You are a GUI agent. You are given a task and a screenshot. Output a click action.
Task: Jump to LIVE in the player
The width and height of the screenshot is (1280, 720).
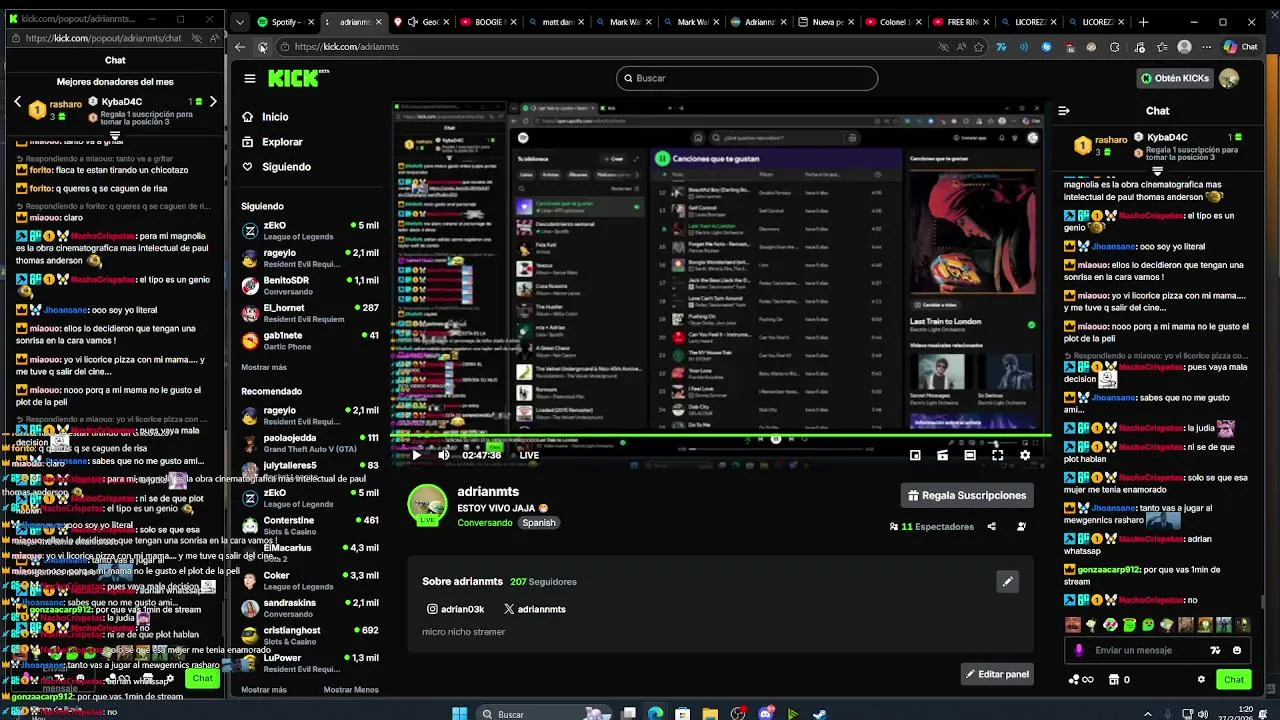coord(529,455)
